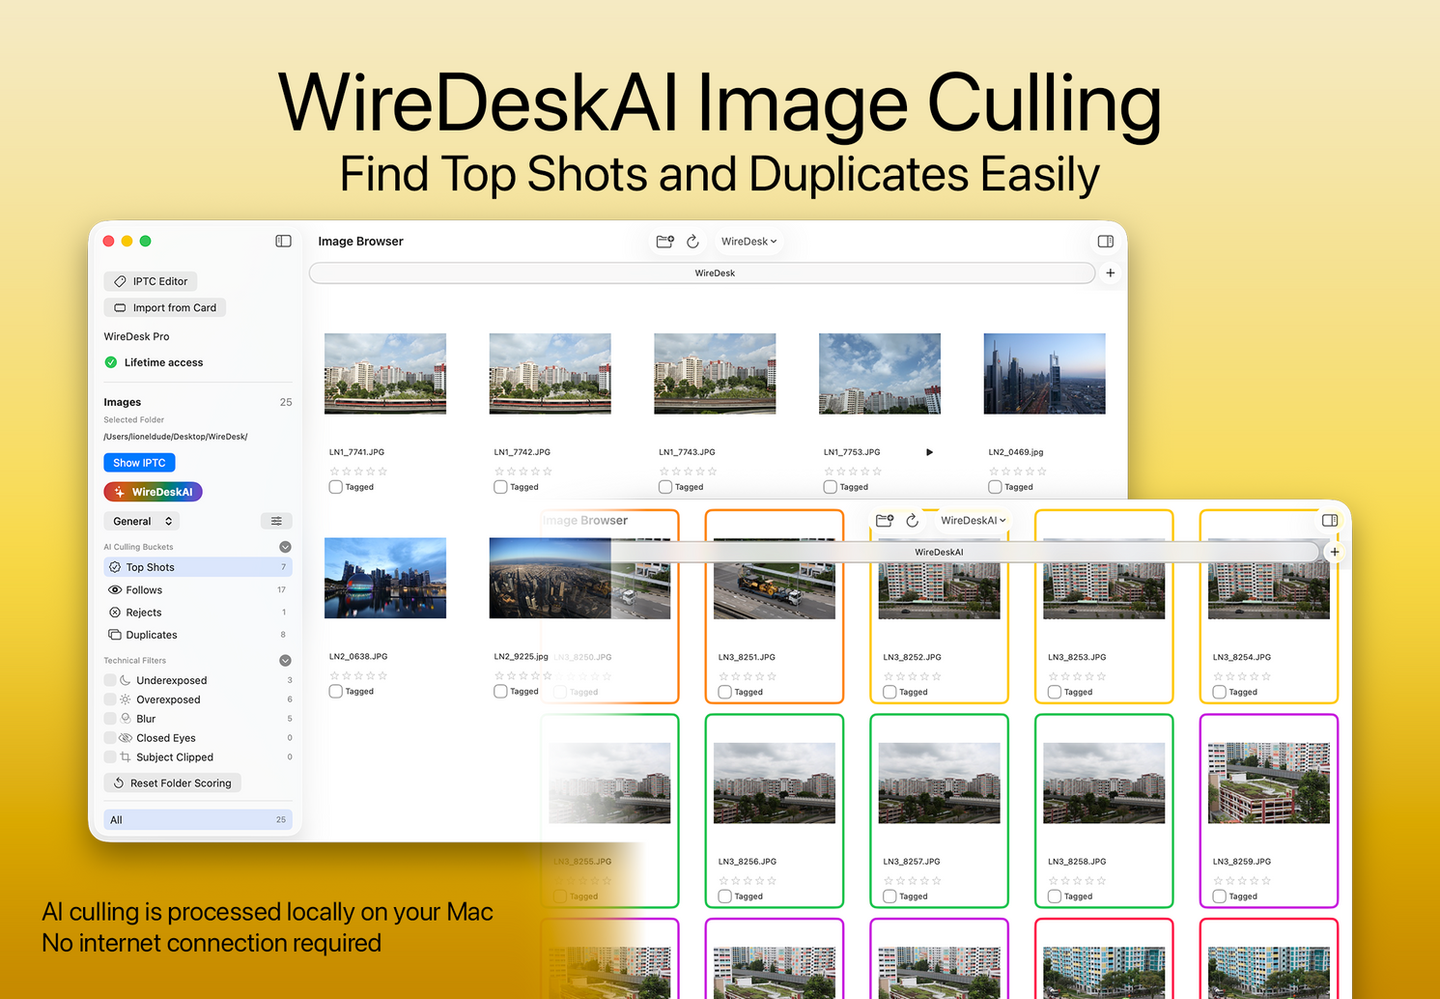The image size is (1440, 999).
Task: Open the WireDesk dropdown in the back window toolbar
Action: 749,241
